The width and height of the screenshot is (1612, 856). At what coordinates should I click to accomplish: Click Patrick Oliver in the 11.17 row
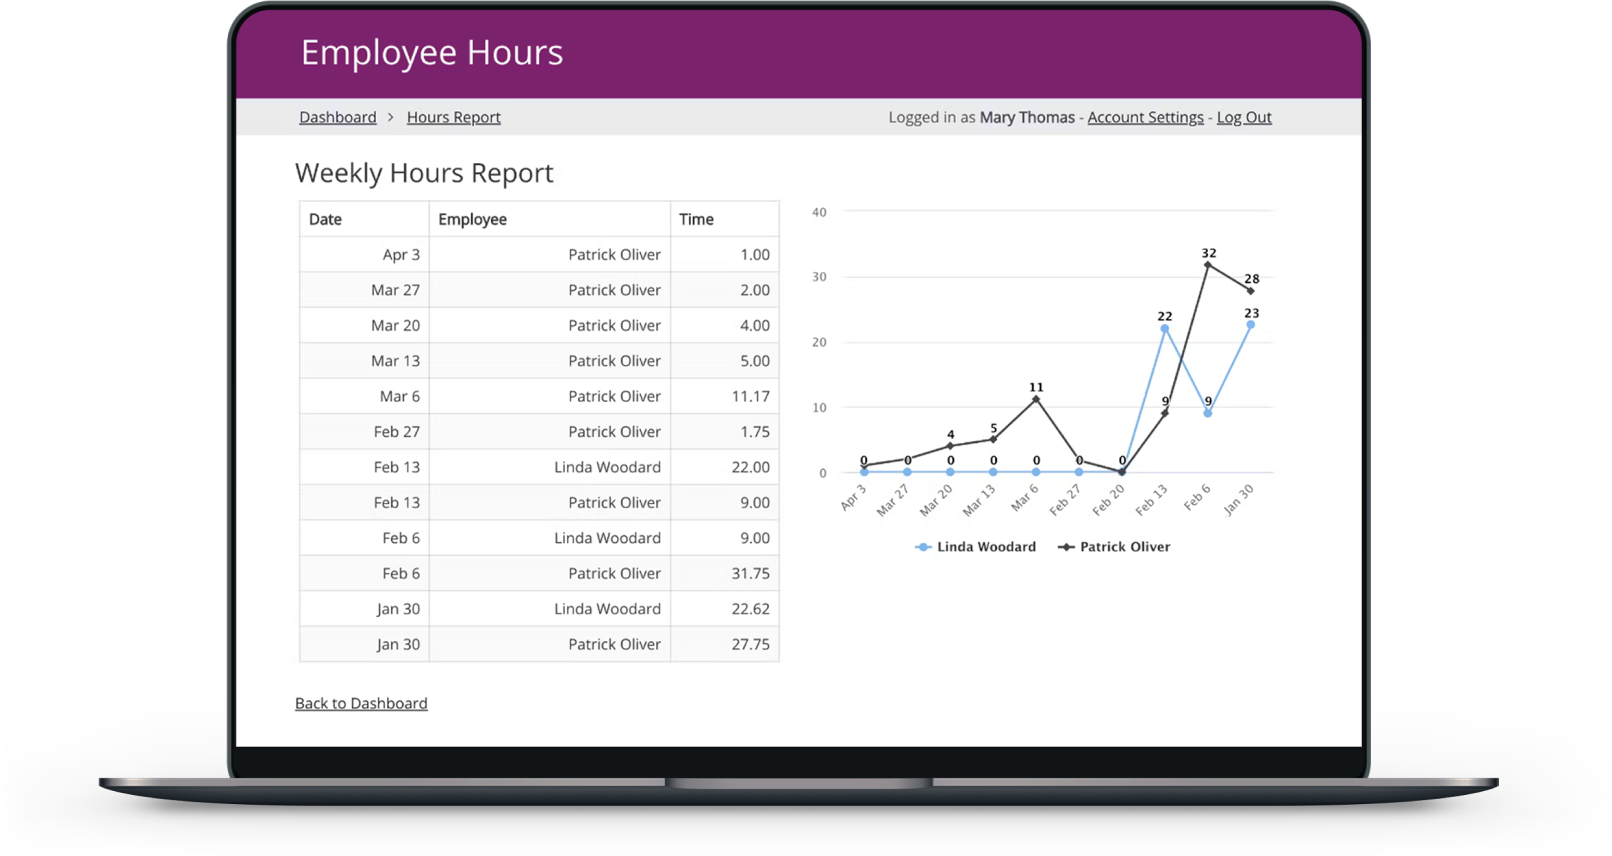[614, 396]
